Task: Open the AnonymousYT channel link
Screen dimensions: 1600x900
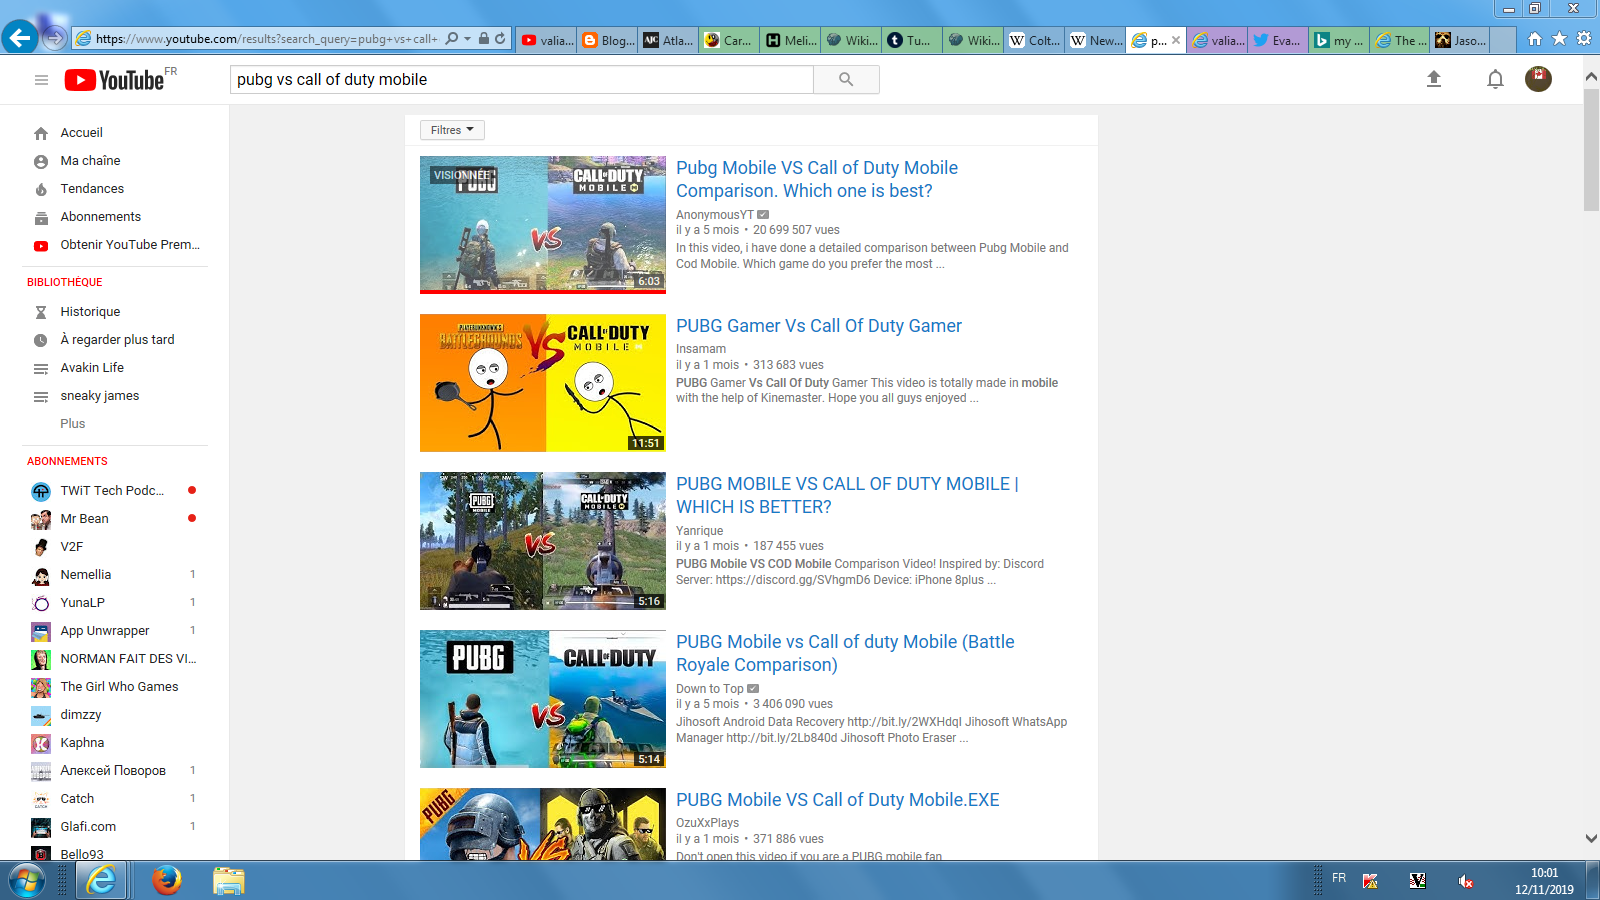Action: pyautogui.click(x=715, y=215)
